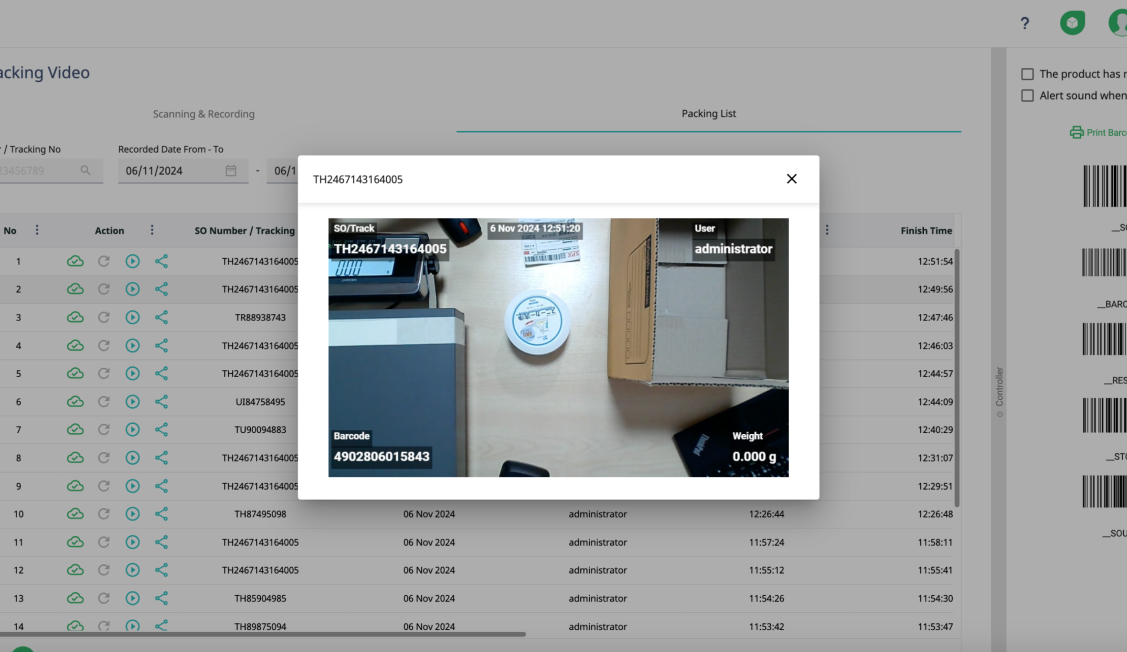The width and height of the screenshot is (1127, 652).
Task: Play video for row 3 TR88938743
Action: pyautogui.click(x=132, y=317)
